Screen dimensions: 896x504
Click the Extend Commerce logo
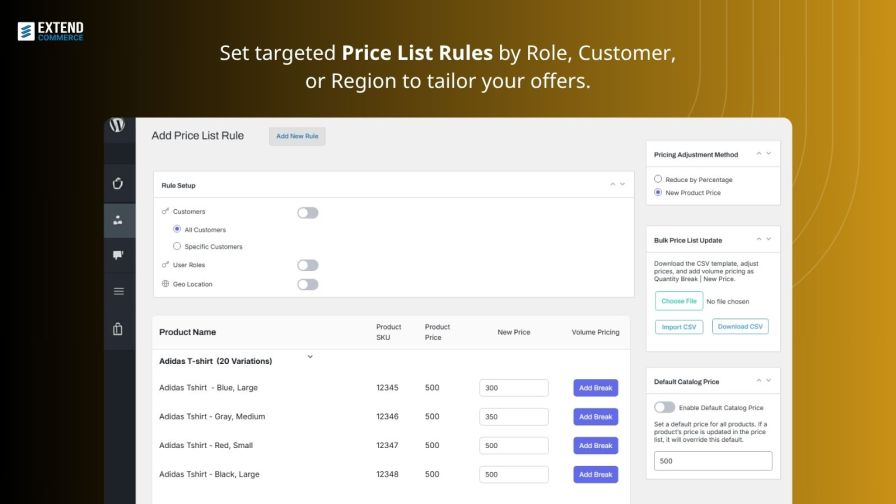click(x=51, y=31)
